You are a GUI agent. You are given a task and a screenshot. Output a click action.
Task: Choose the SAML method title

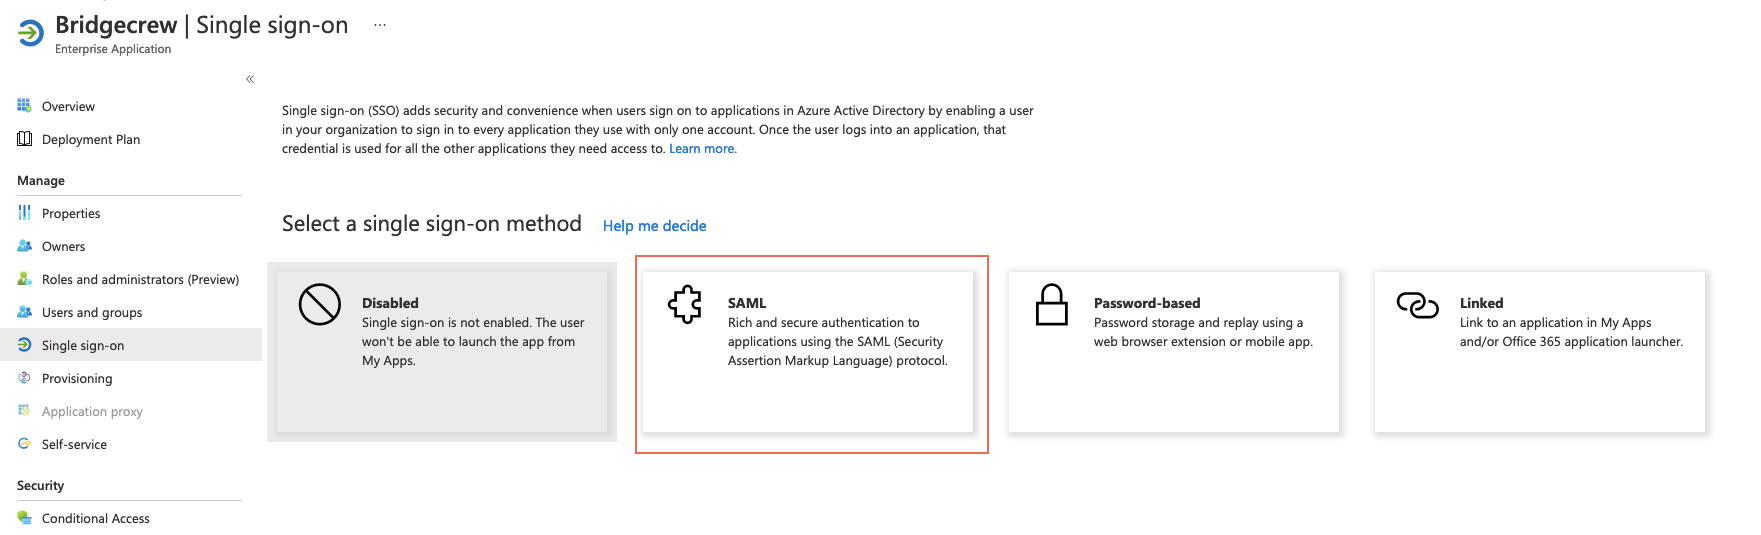[747, 303]
